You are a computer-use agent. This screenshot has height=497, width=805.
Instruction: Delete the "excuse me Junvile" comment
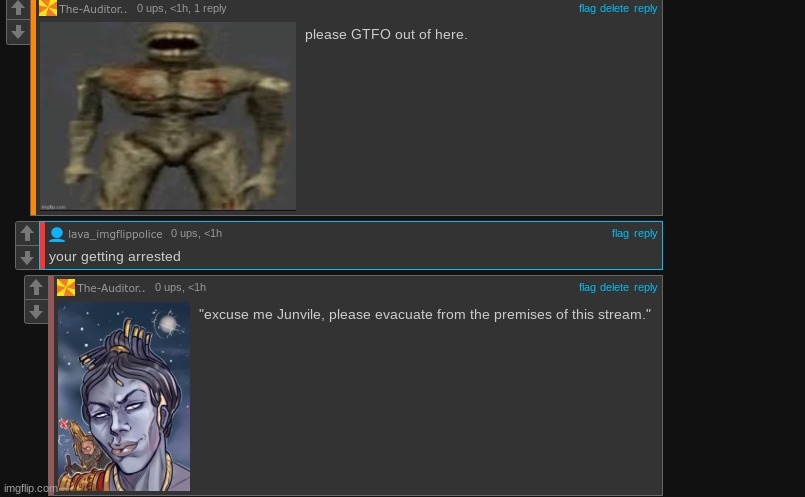point(614,287)
